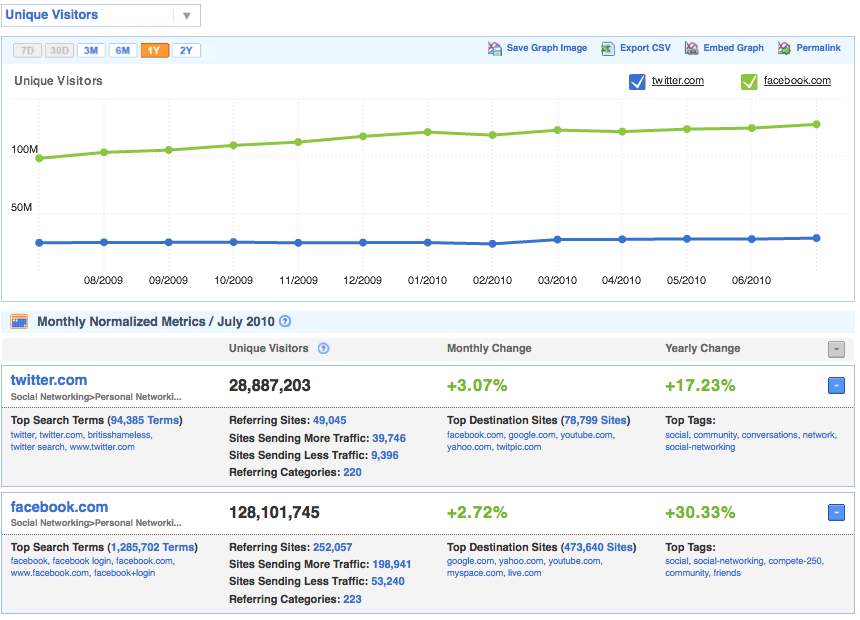Open myspace.com destination site link
The image size is (860, 620).
pyautogui.click(x=475, y=573)
